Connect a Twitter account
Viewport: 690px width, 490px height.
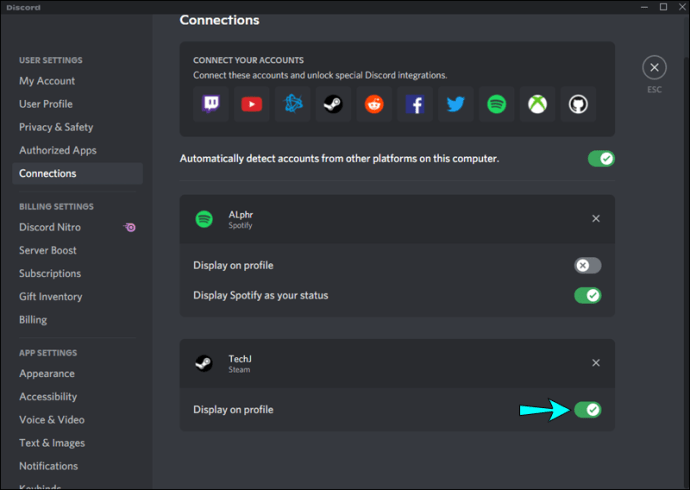click(456, 103)
